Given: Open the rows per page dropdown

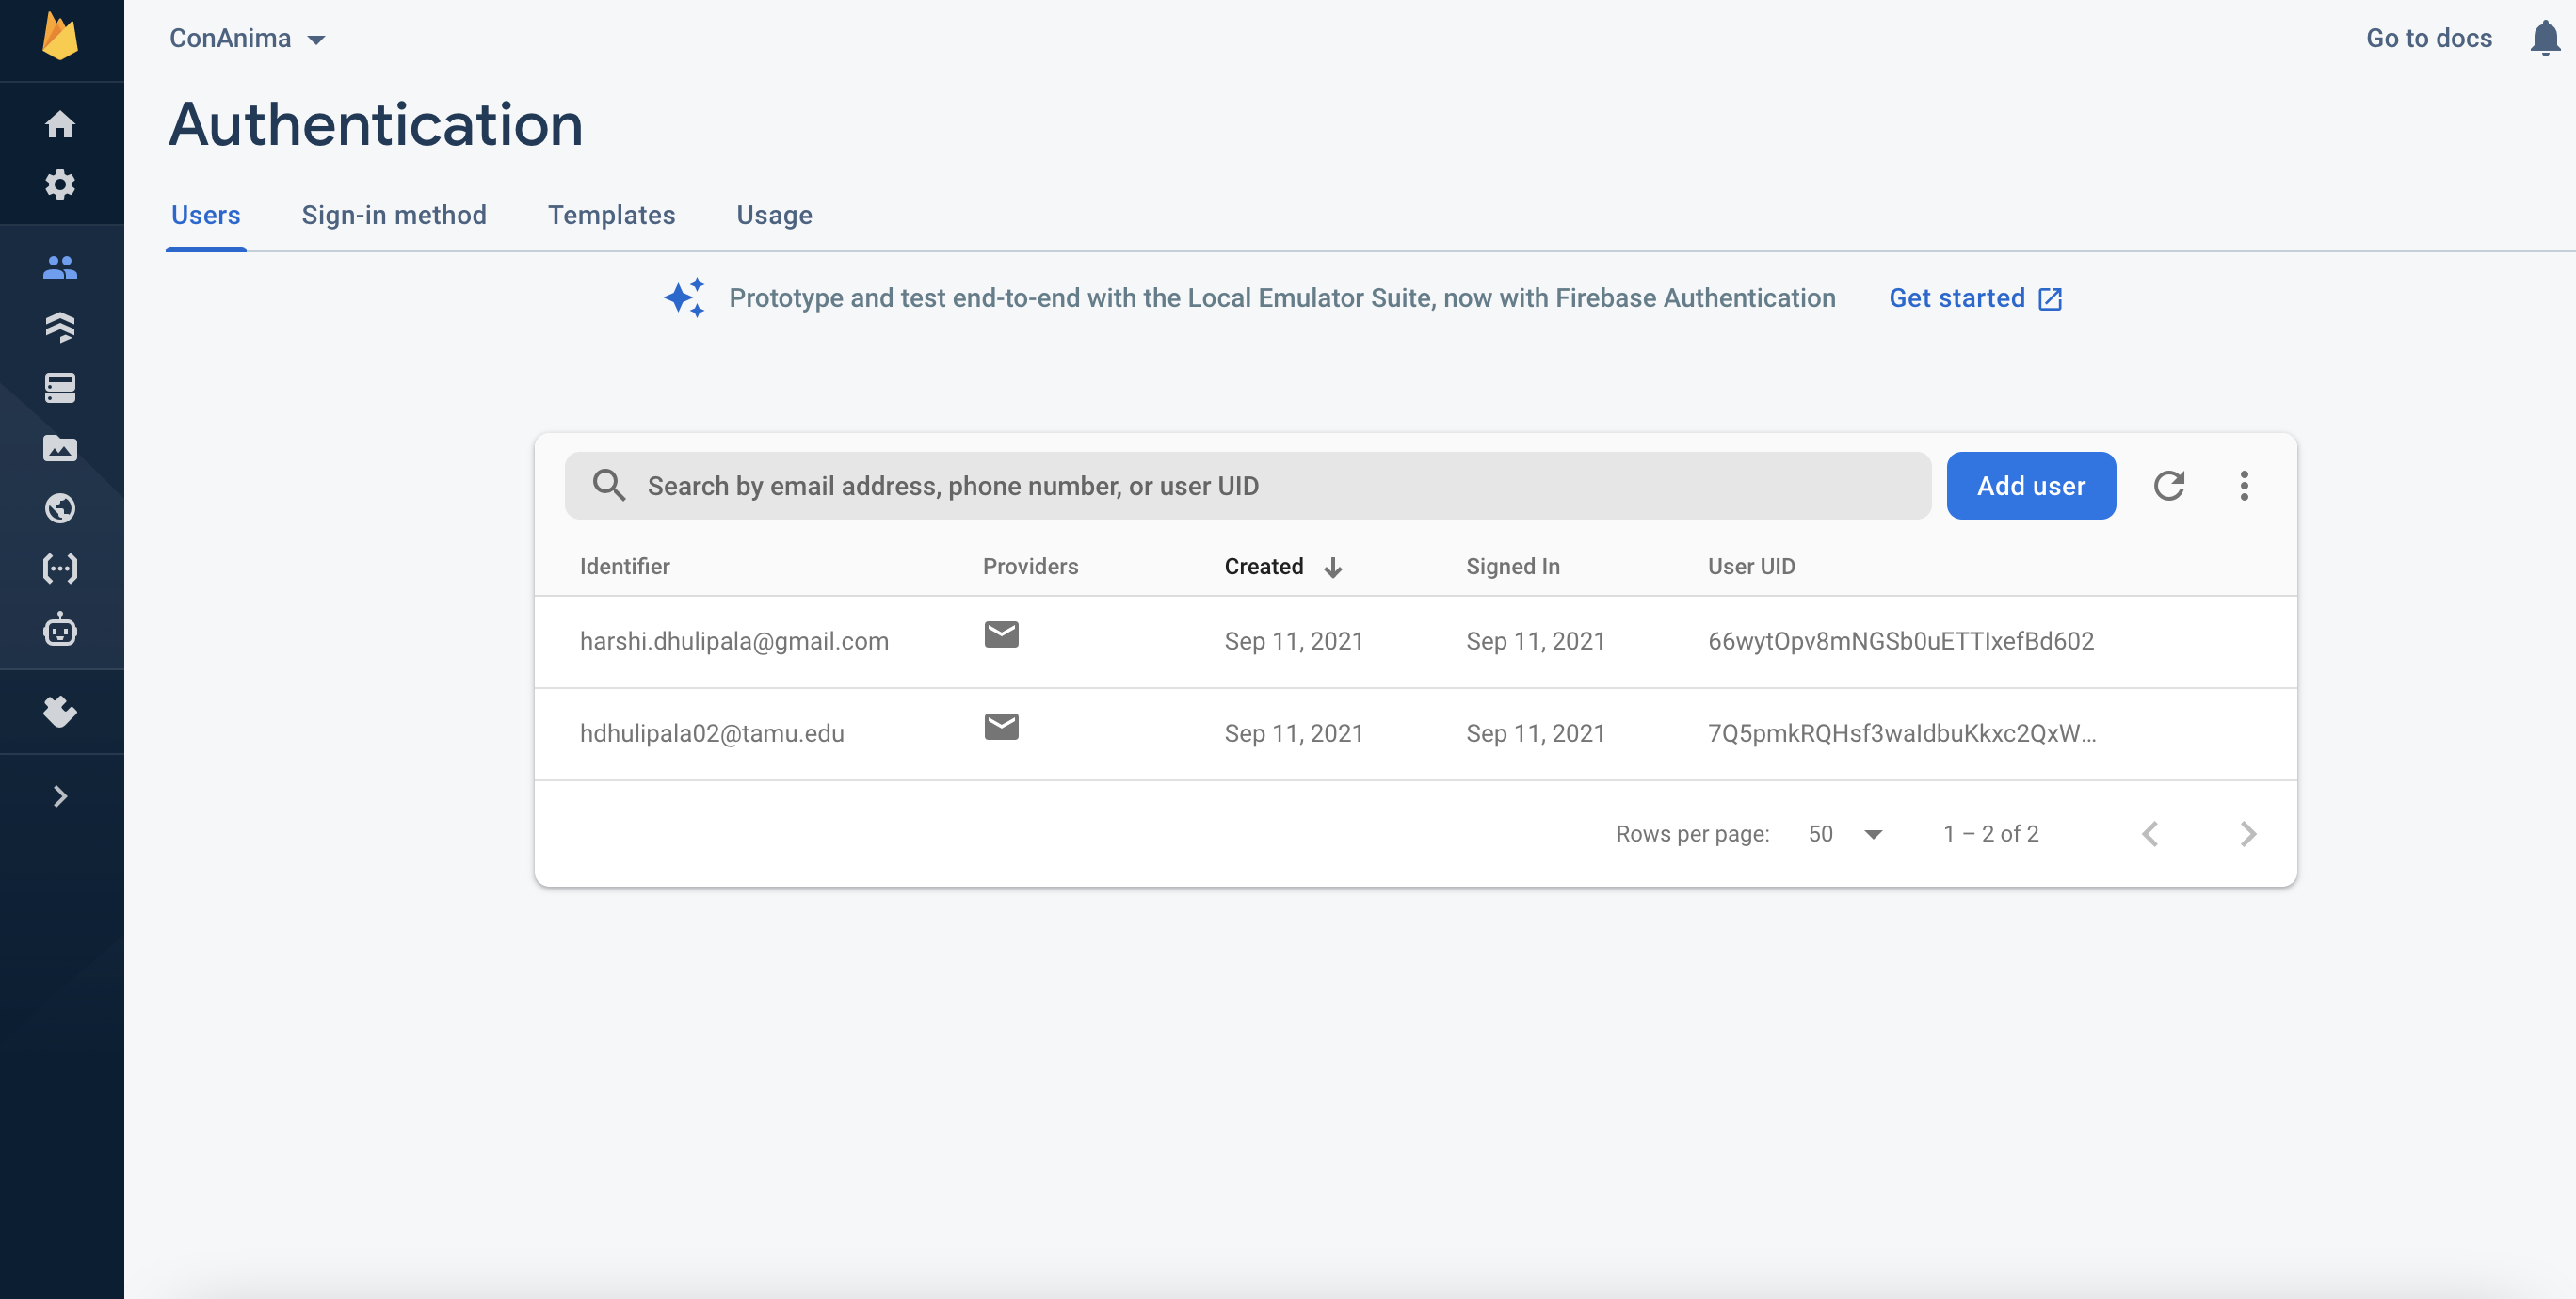Looking at the screenshot, I should click(x=1845, y=834).
